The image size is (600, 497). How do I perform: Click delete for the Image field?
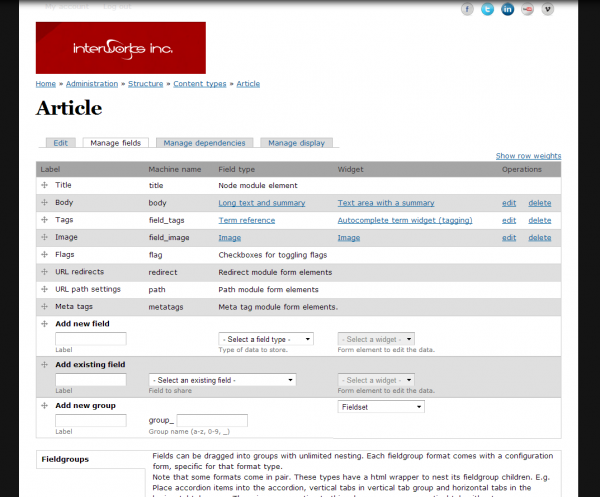[540, 238]
